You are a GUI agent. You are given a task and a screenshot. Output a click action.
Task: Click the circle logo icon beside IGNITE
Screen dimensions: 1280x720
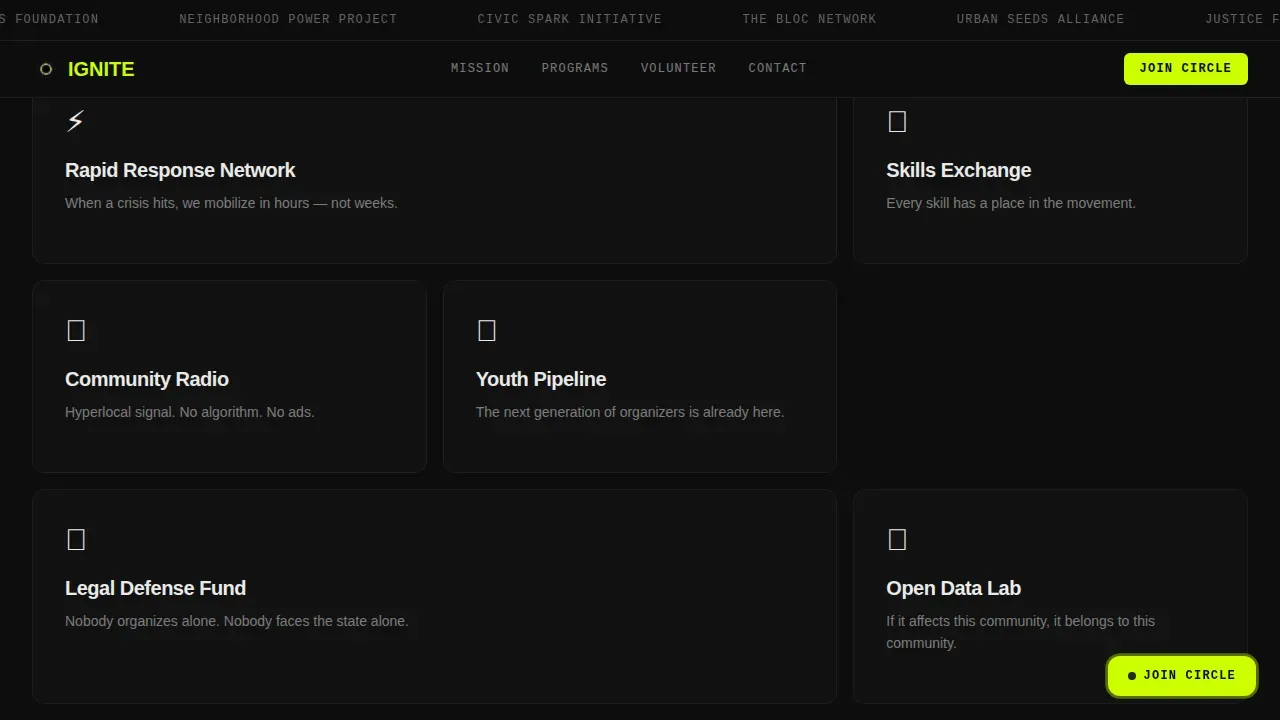[x=46, y=69]
